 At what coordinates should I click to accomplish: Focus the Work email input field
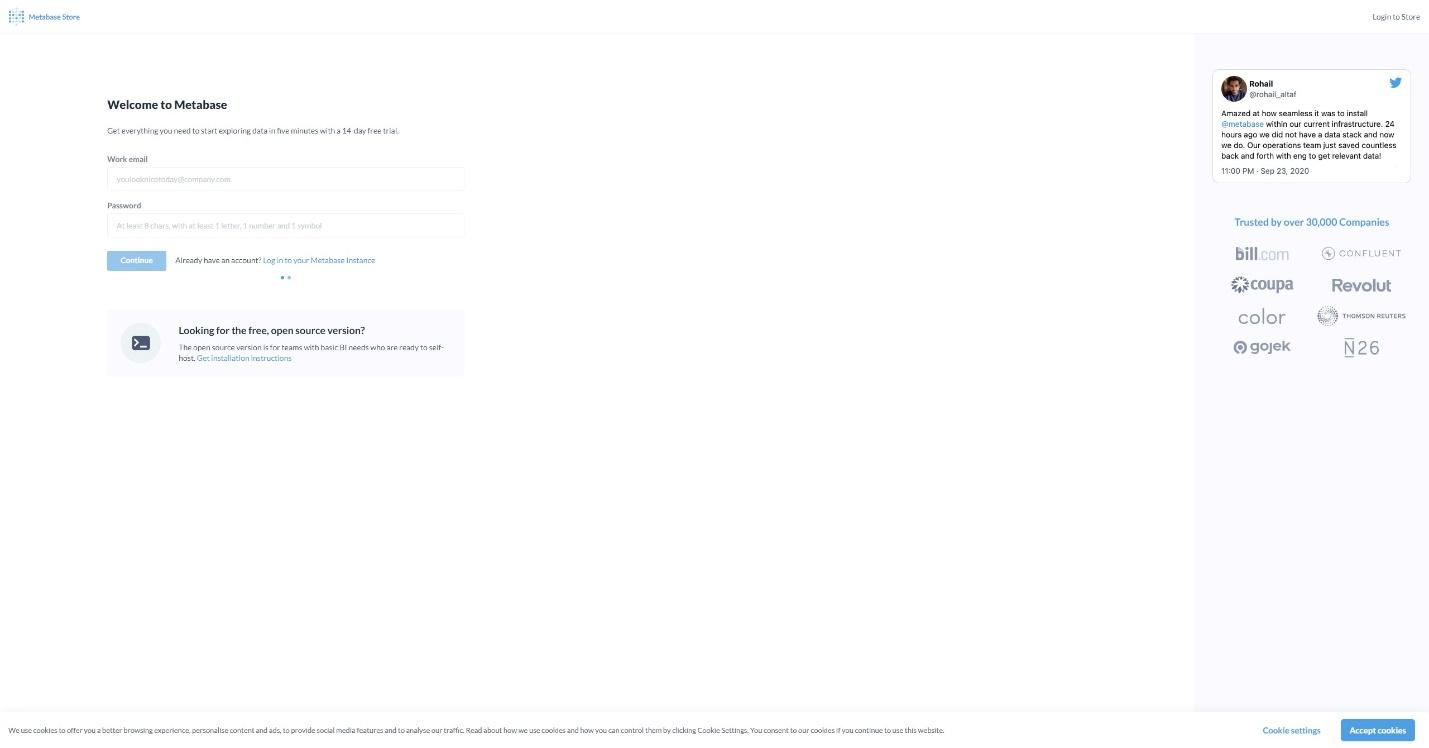click(x=286, y=179)
